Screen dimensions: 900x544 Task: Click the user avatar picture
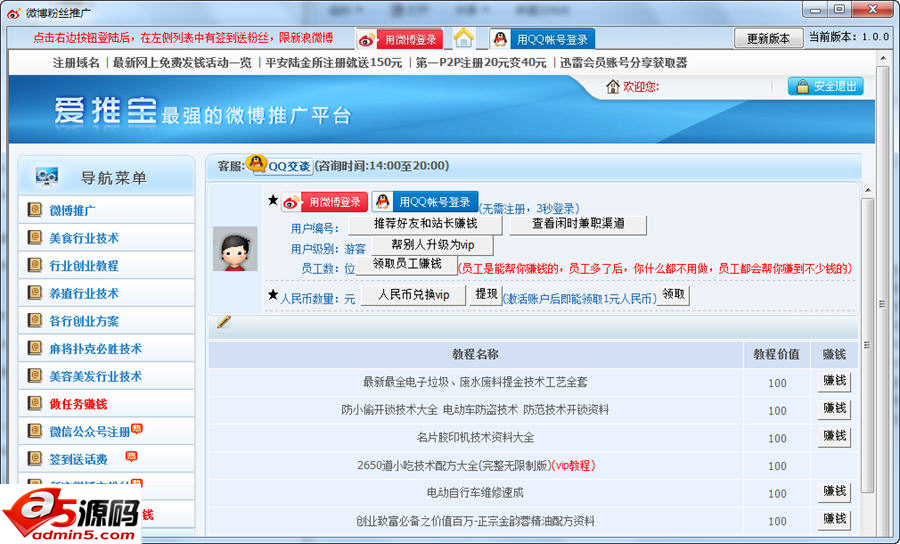235,249
